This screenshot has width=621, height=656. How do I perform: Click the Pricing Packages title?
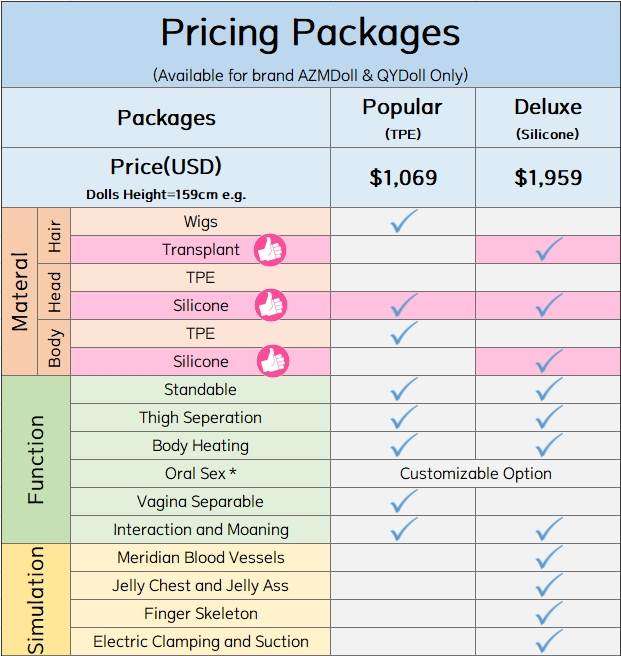click(310, 34)
